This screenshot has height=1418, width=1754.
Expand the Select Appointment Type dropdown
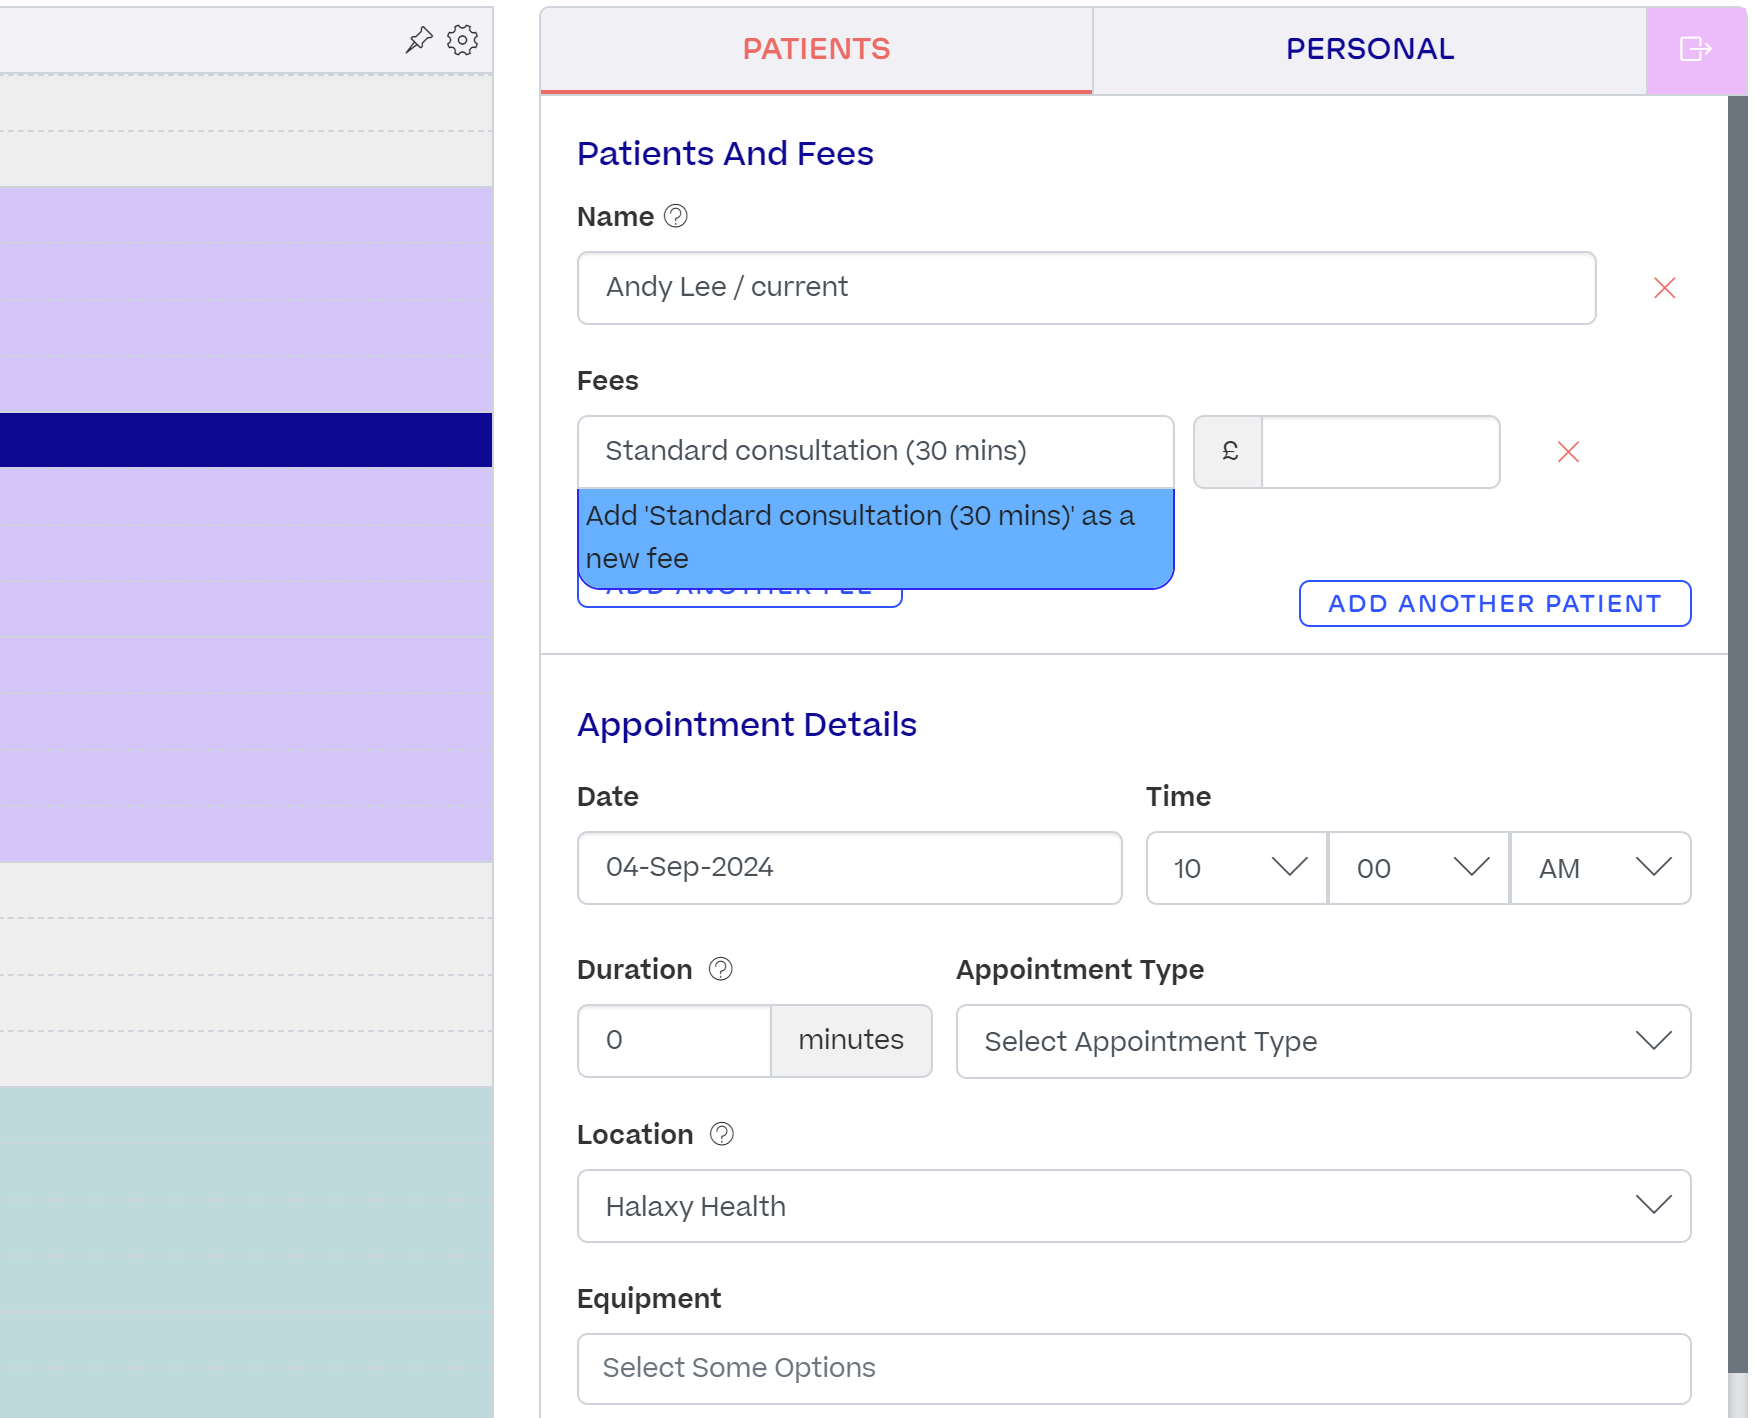1324,1041
